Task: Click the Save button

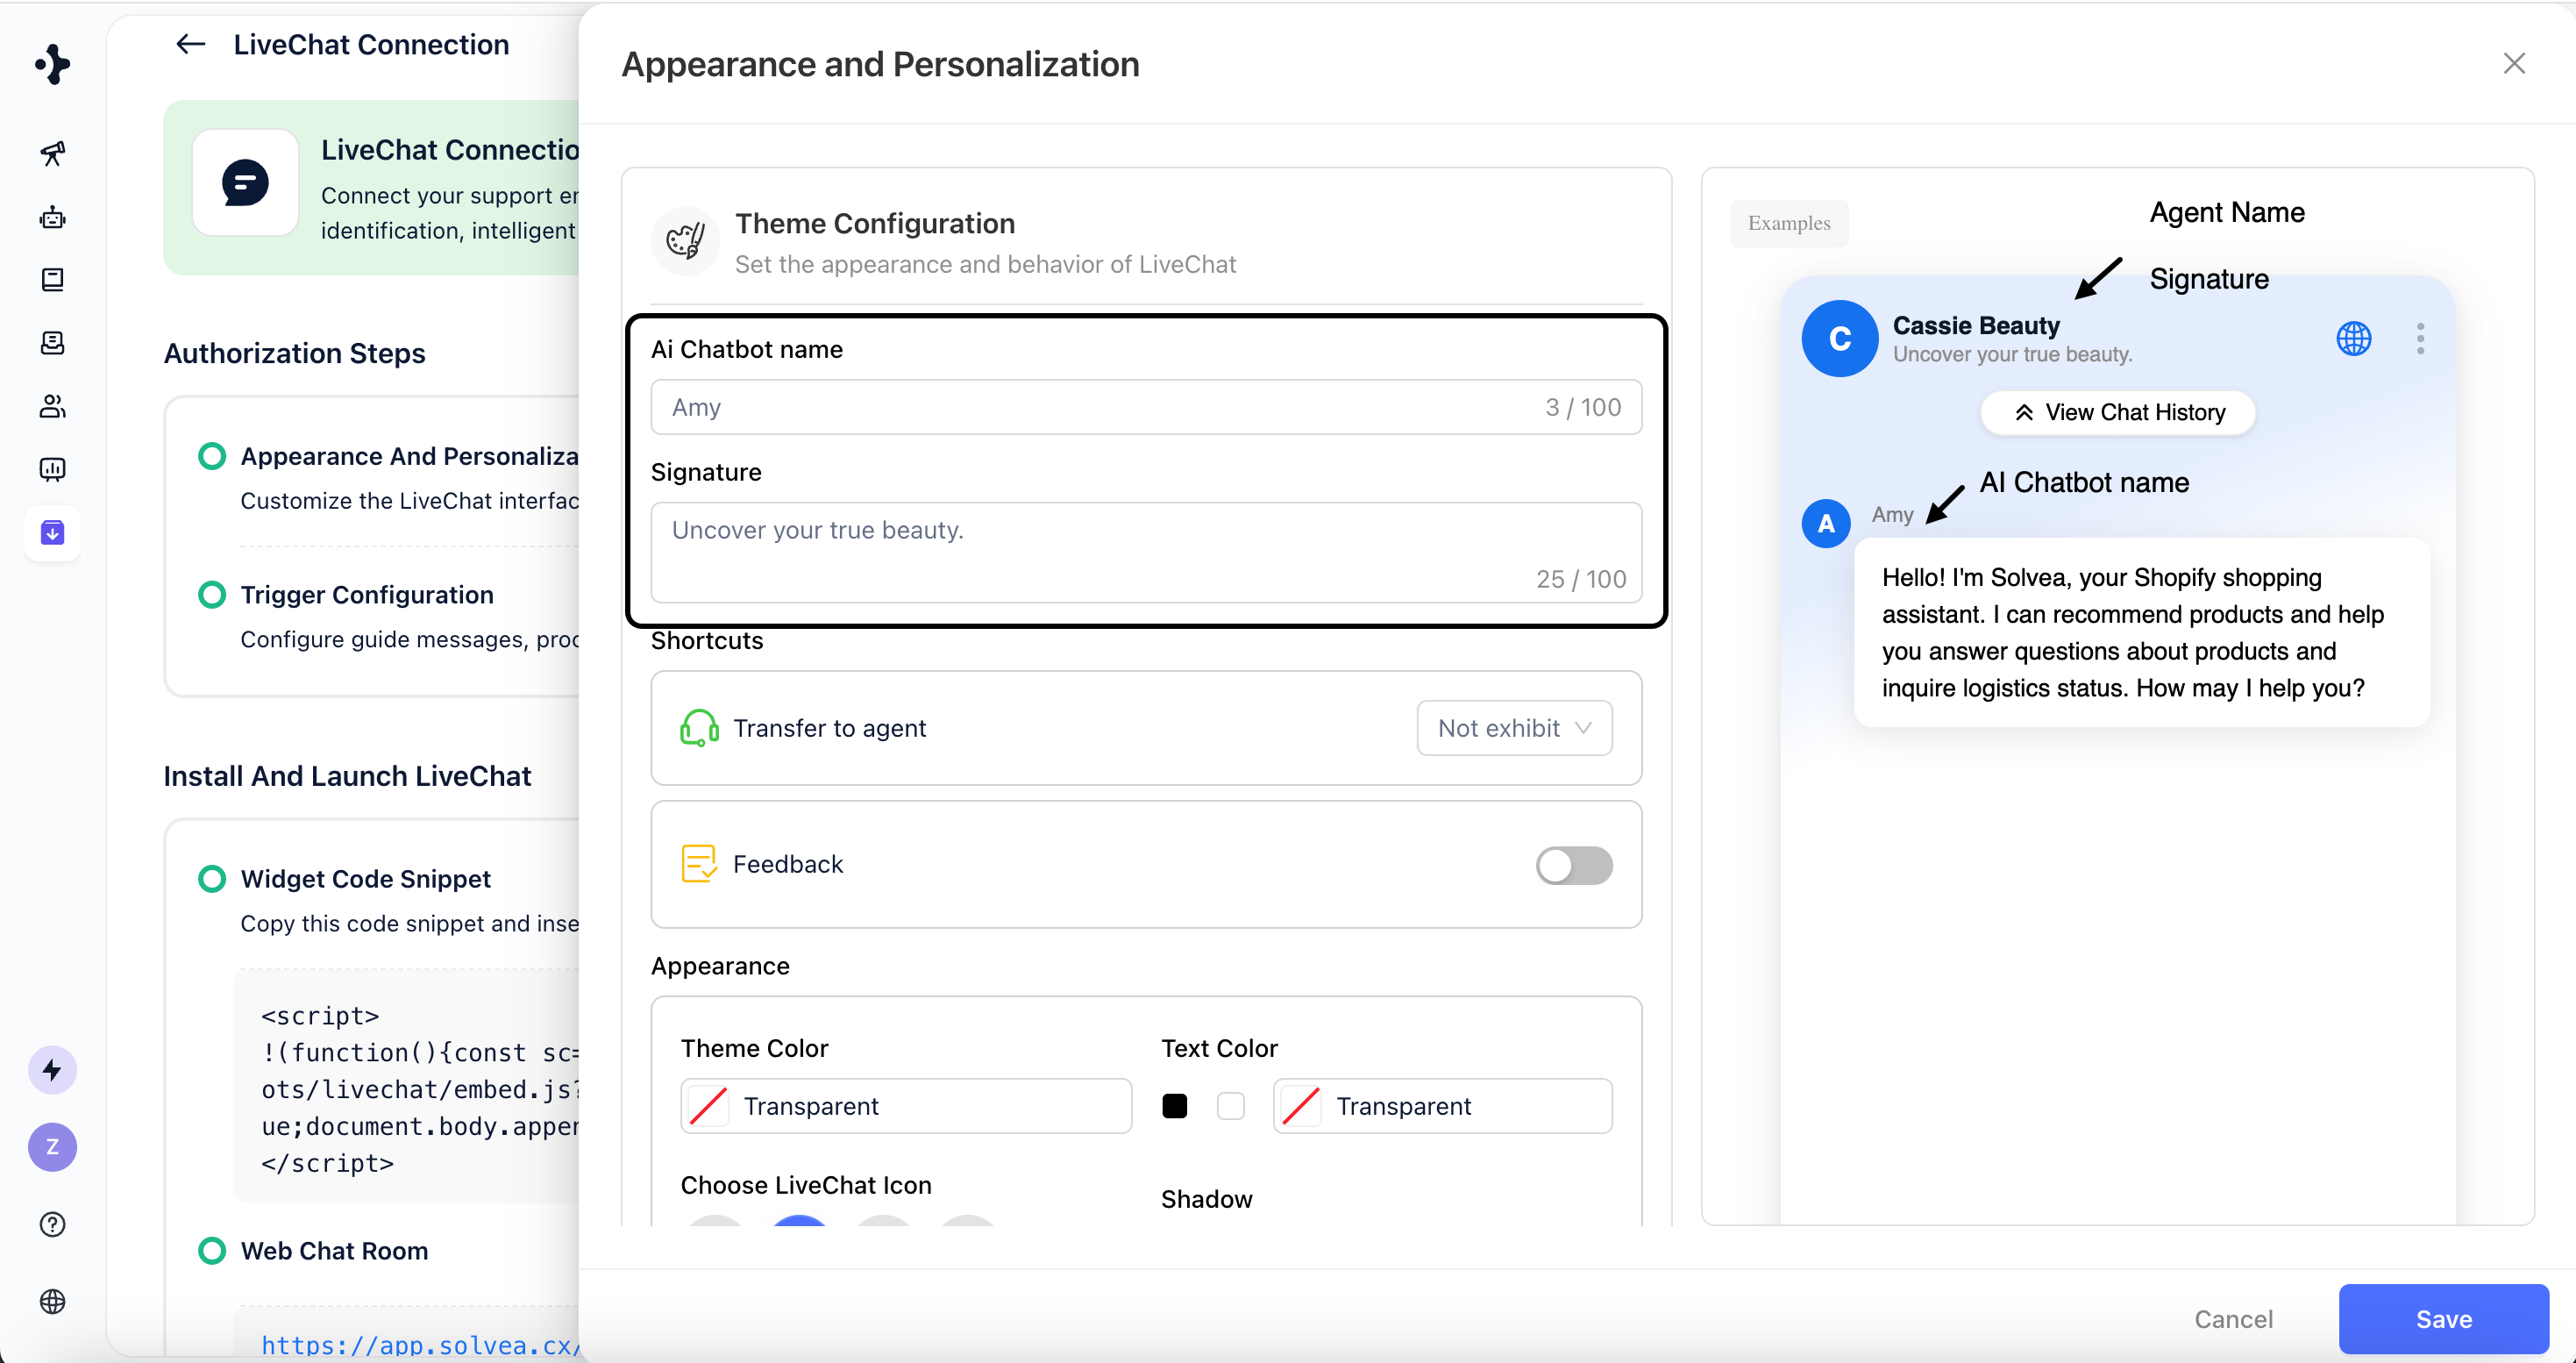Action: (2442, 1319)
